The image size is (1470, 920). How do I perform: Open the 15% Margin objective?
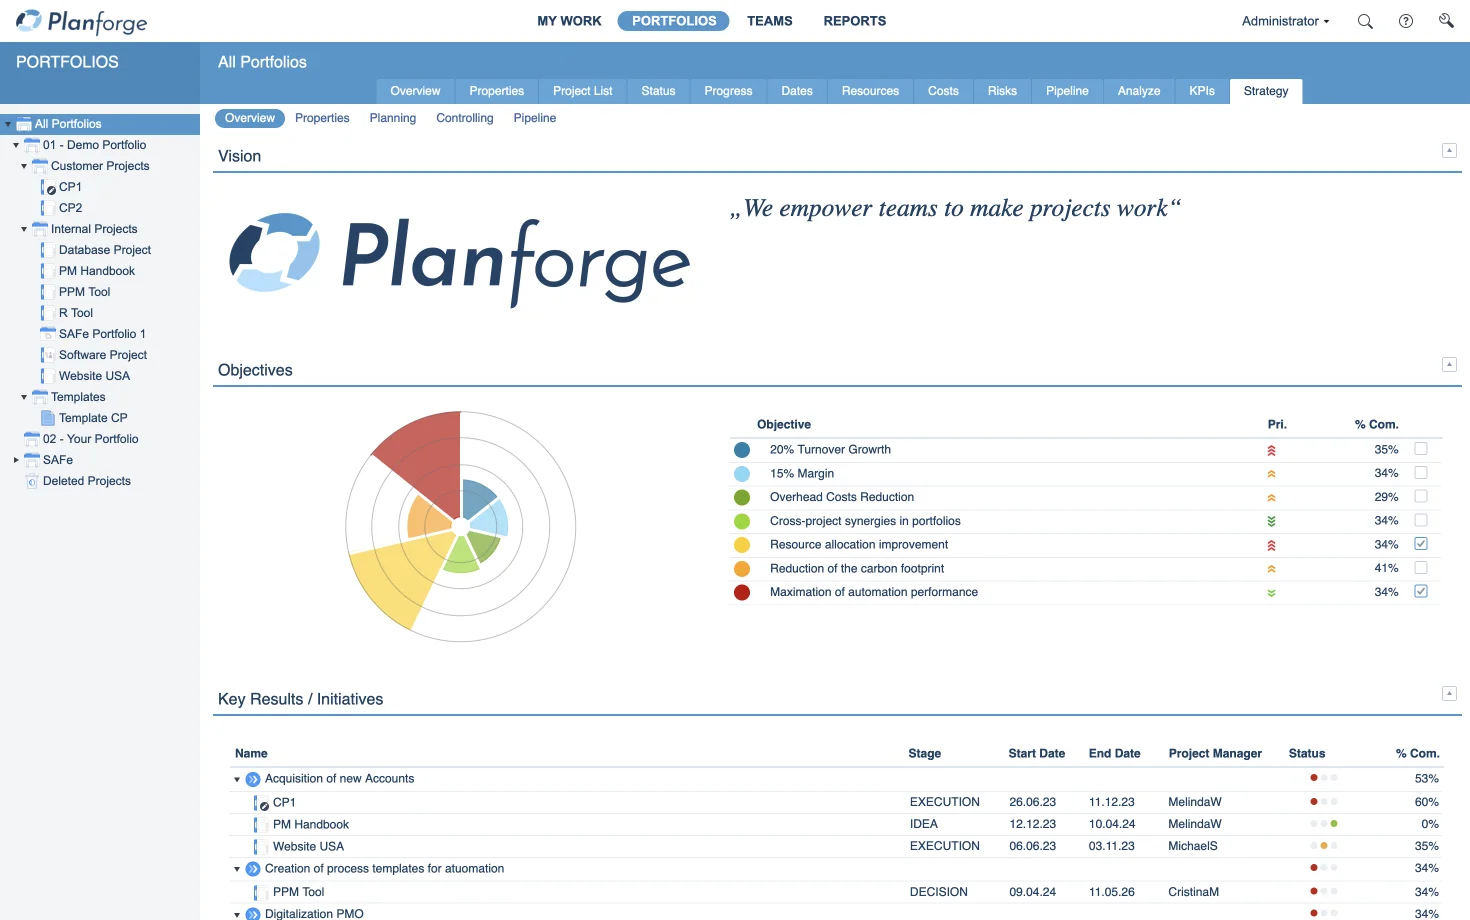tap(801, 473)
